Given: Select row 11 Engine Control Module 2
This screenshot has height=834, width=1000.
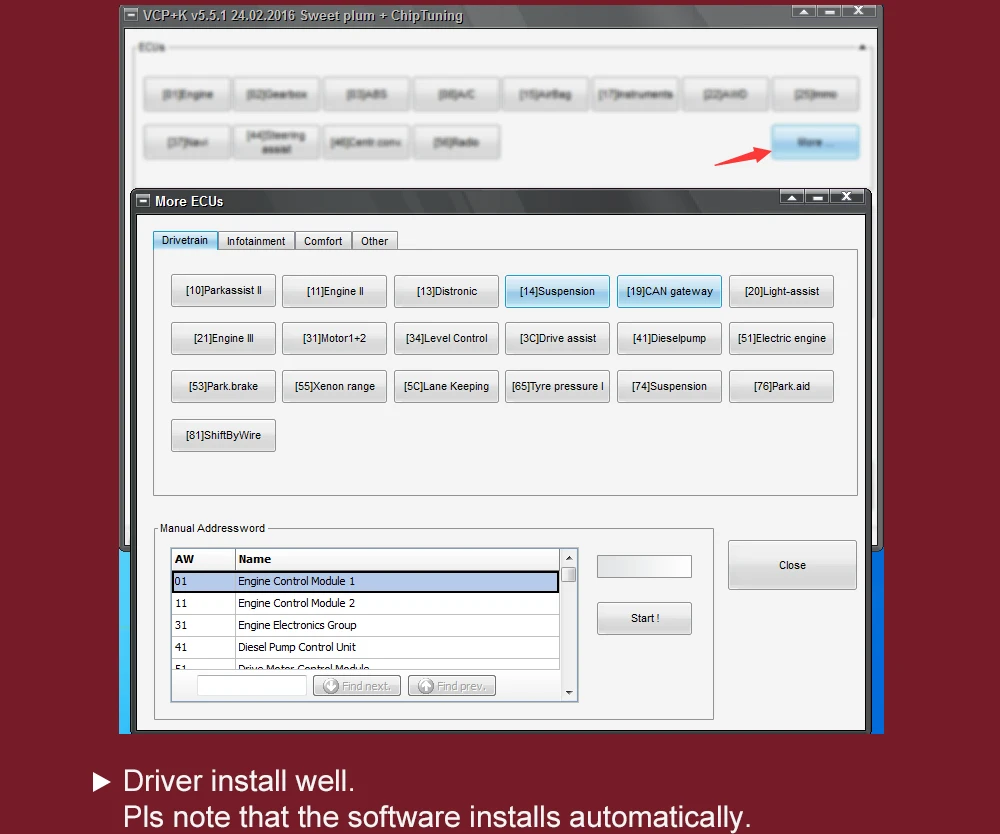Looking at the screenshot, I should click(x=365, y=603).
